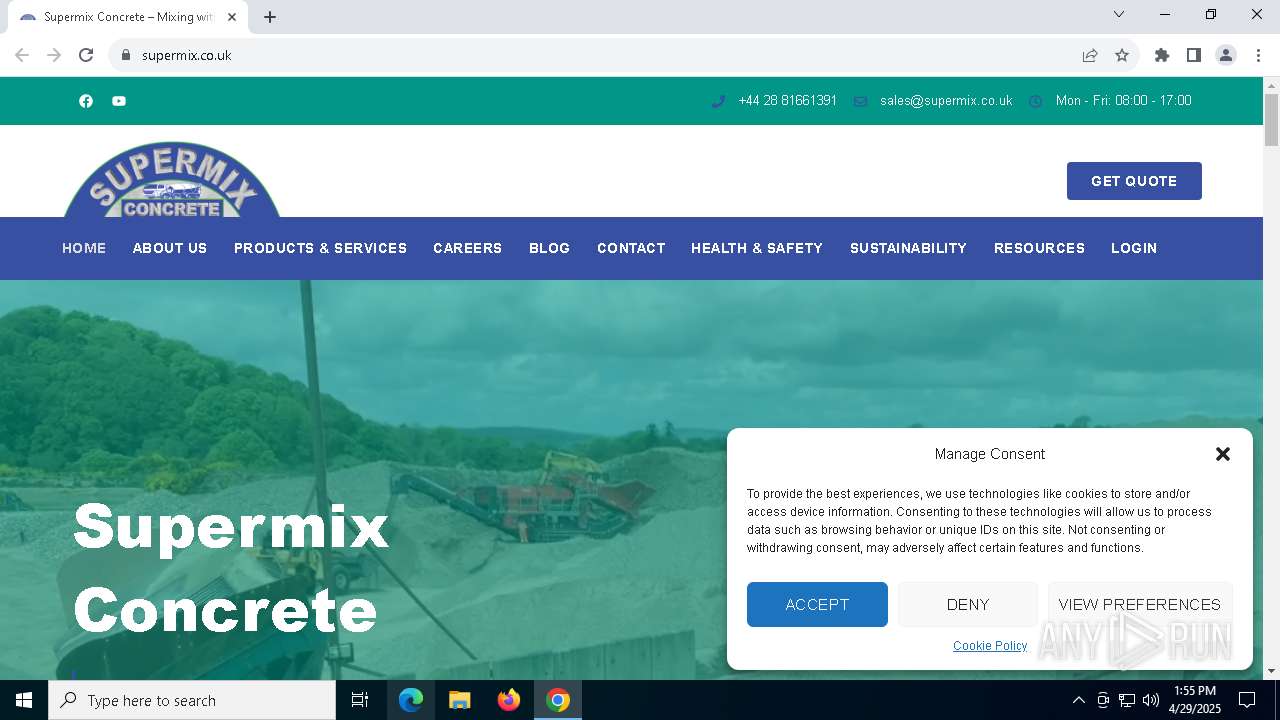Click the page vertical scrollbar thumb

(1271, 120)
